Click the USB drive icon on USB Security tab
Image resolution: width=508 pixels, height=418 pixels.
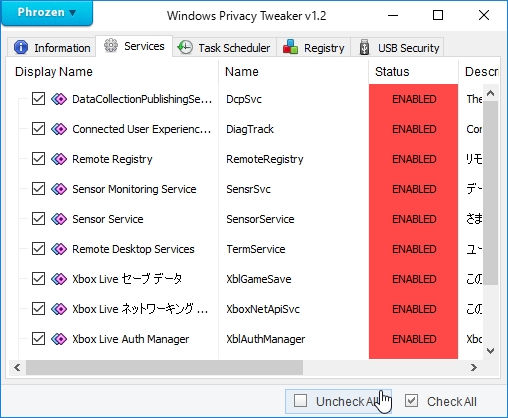coord(365,47)
